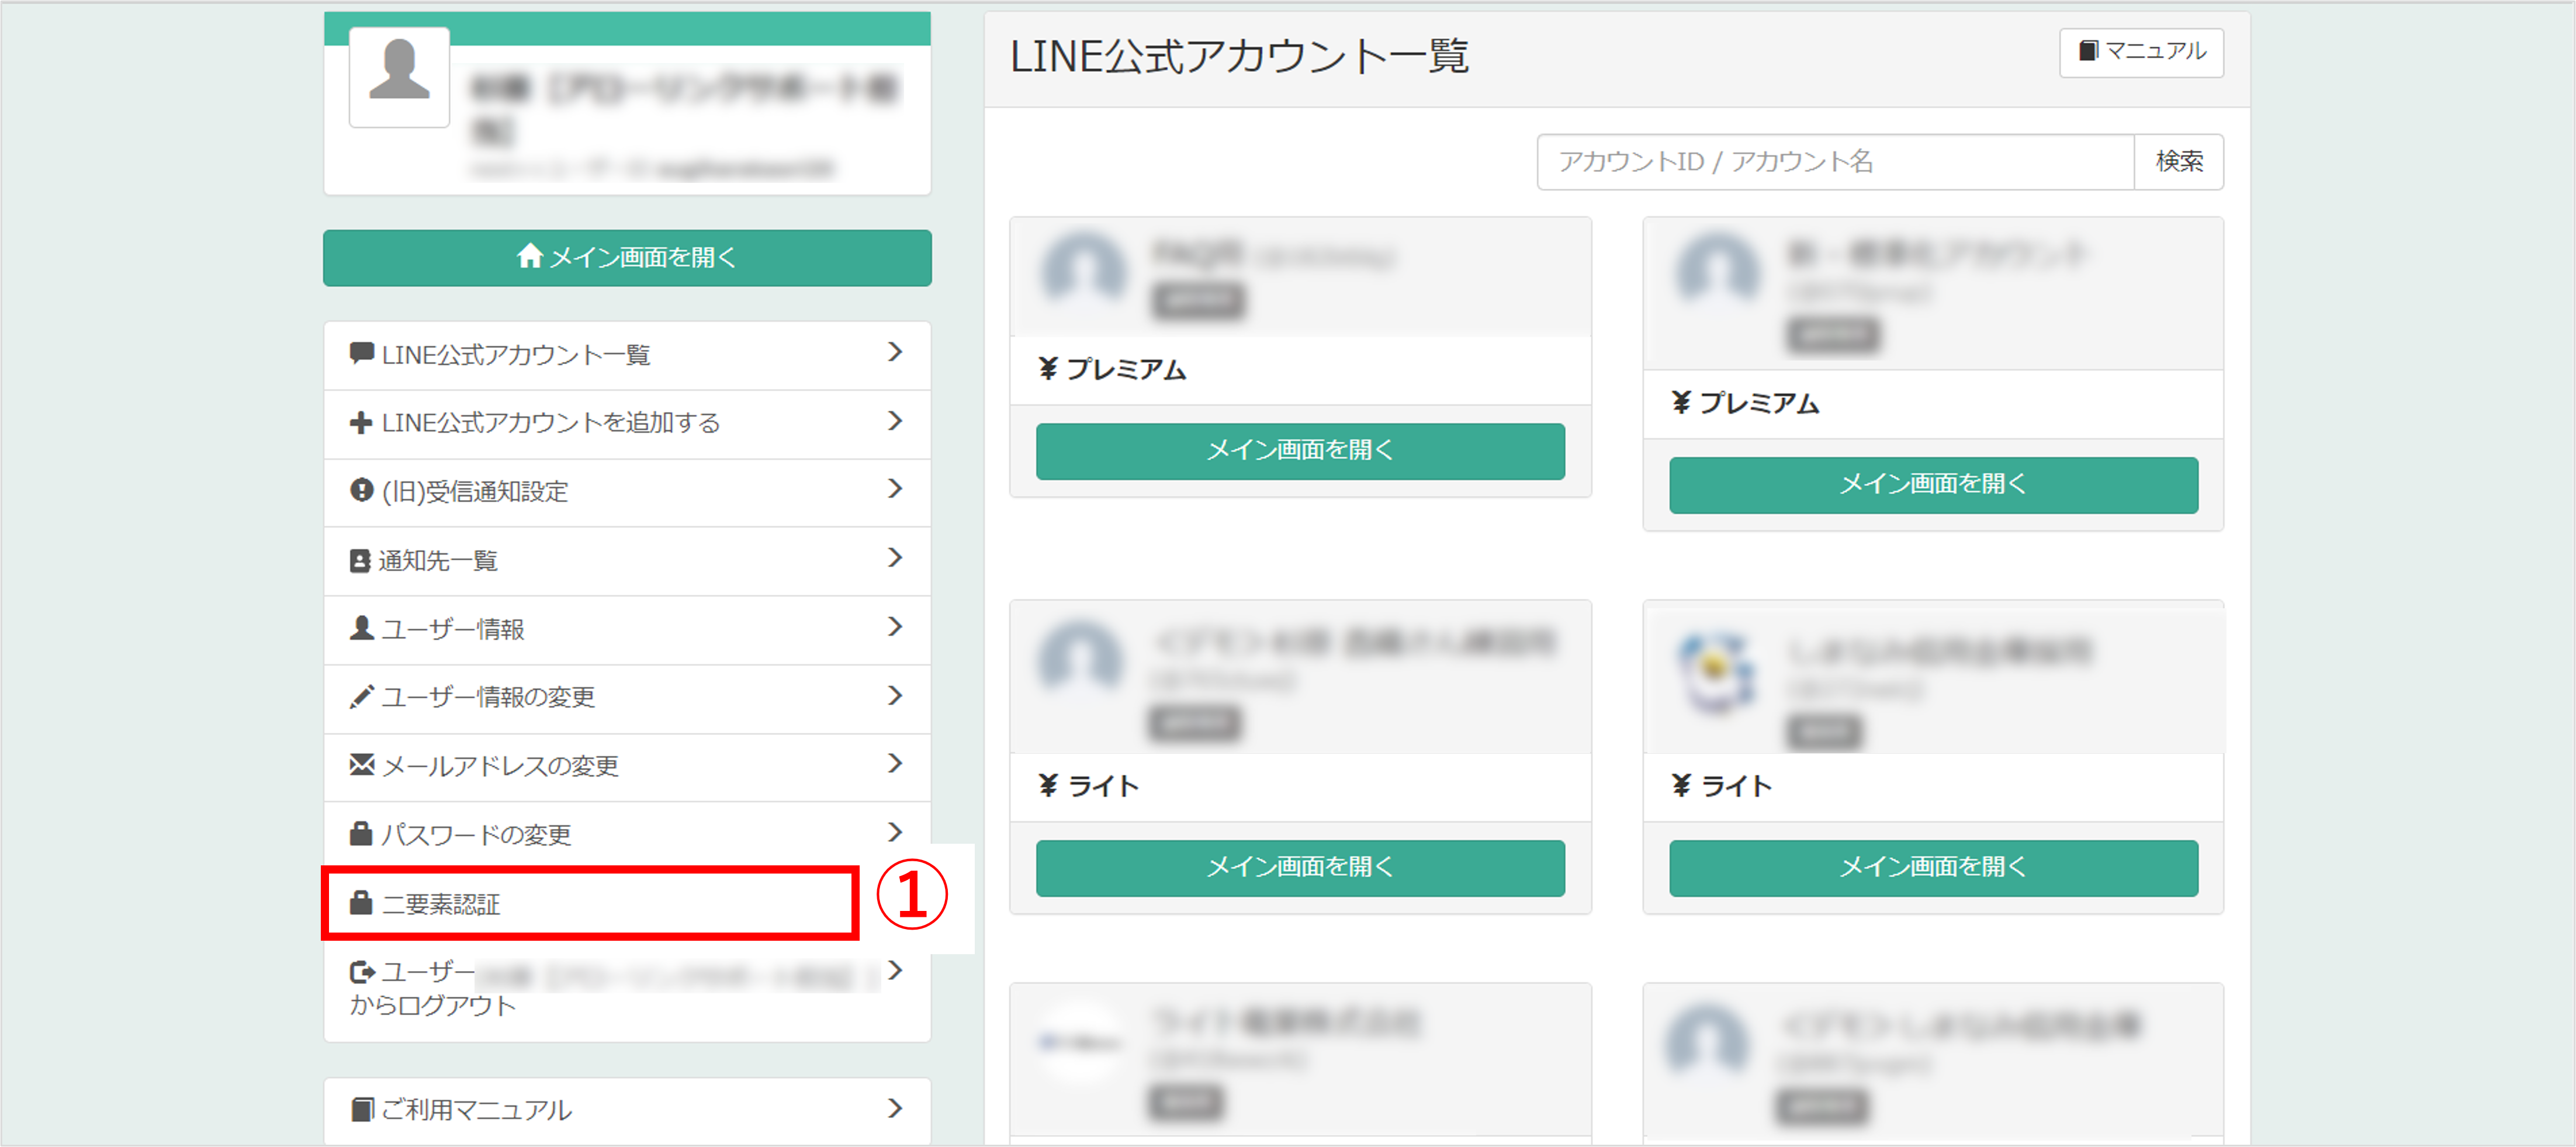Viewport: 2576px width, 1147px height.
Task: Click the プレミアム plan label on second card
Action: point(1760,403)
